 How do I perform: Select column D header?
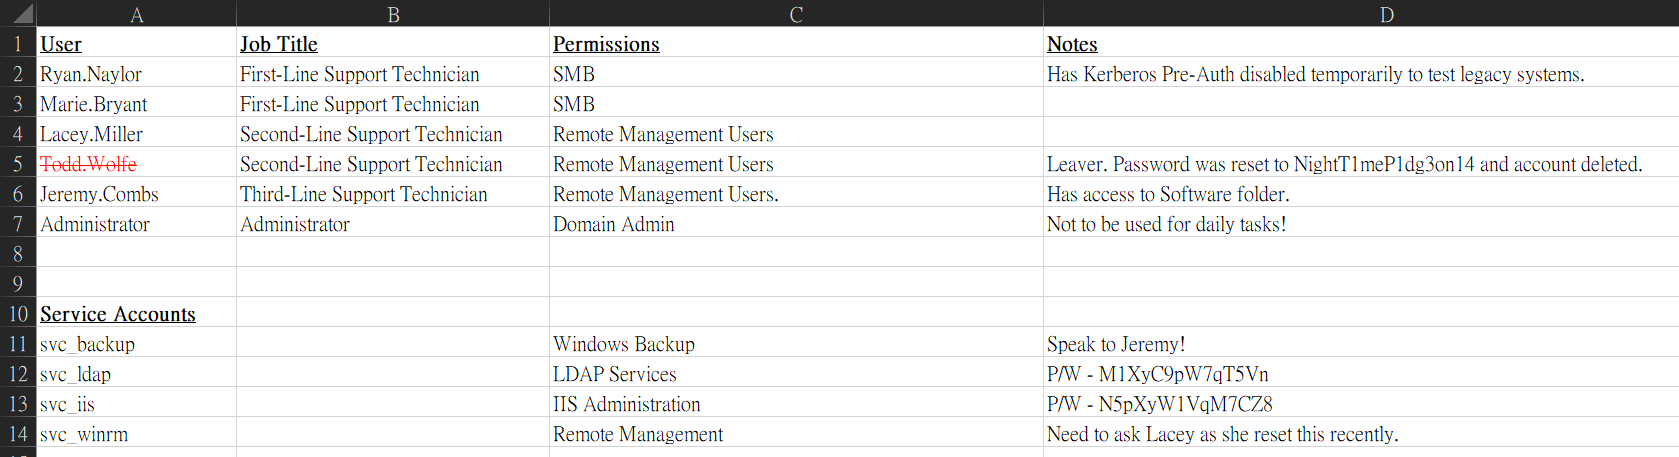coord(1386,14)
